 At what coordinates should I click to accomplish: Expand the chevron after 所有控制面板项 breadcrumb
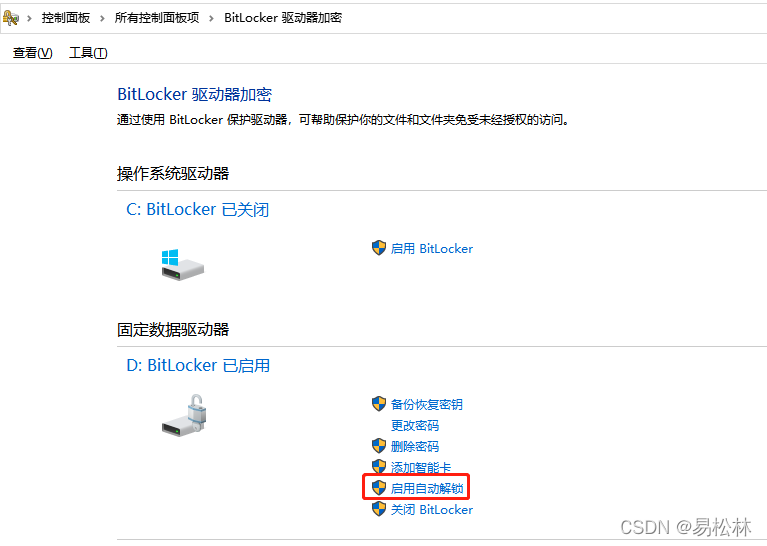point(211,19)
